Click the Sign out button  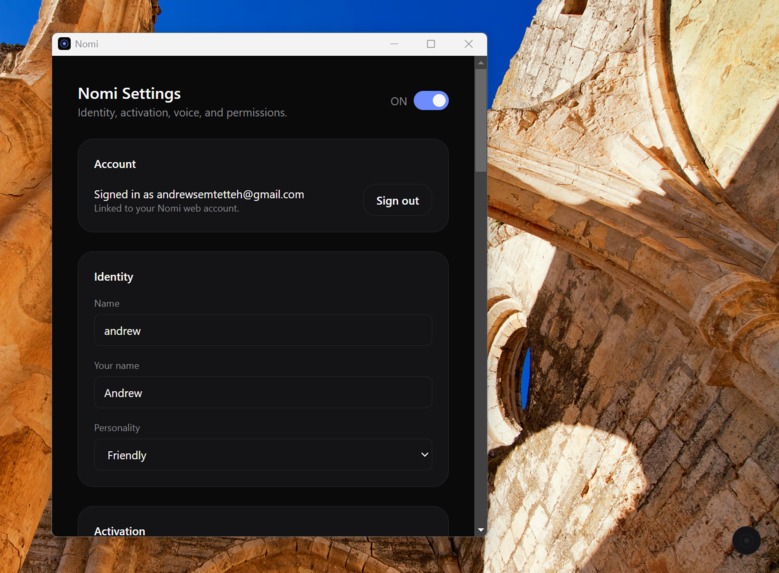tap(397, 200)
